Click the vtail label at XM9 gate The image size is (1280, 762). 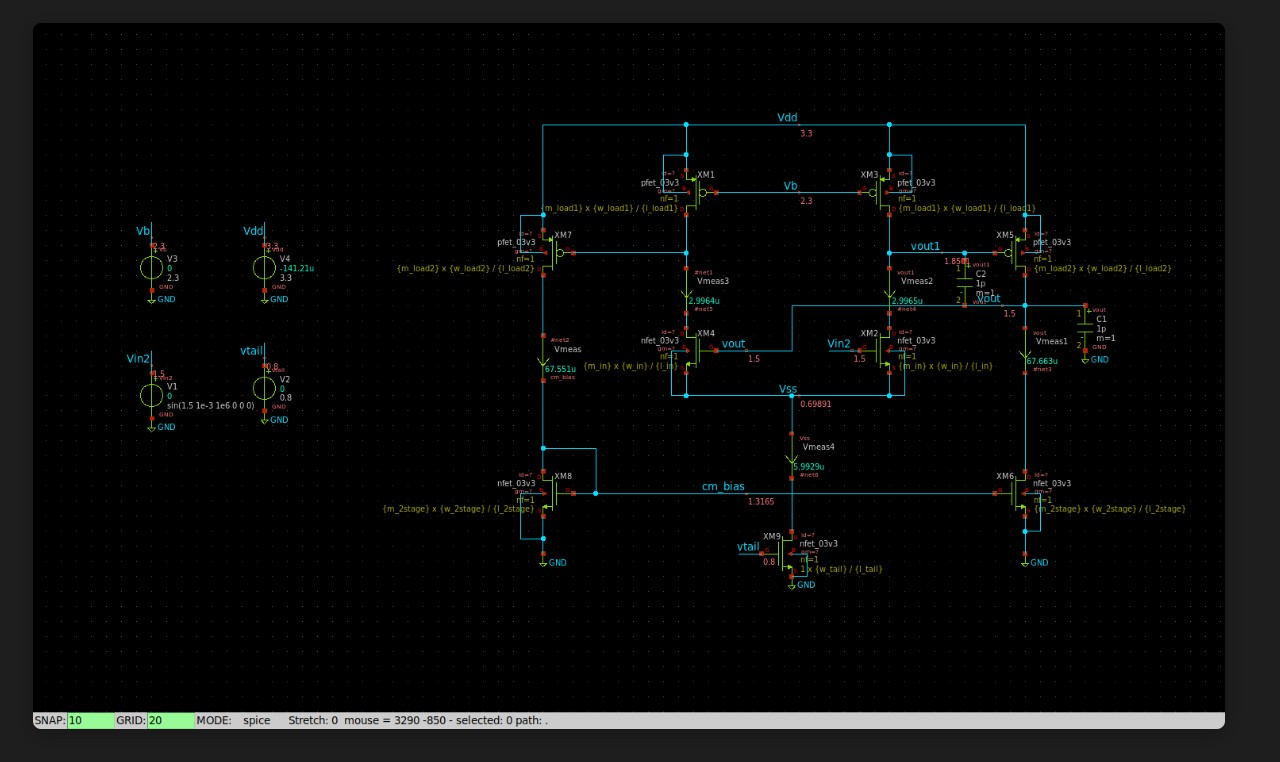749,547
